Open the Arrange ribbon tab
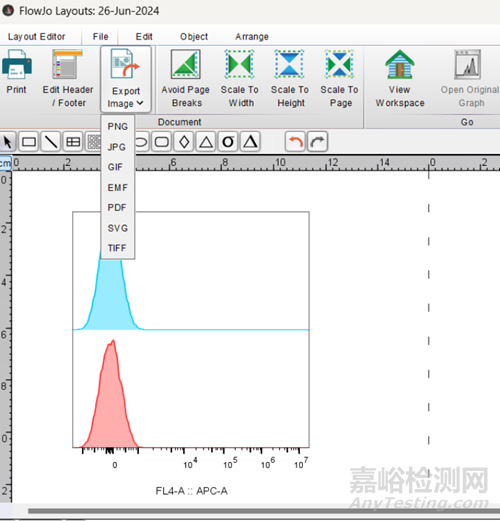The image size is (500, 521). pos(252,36)
